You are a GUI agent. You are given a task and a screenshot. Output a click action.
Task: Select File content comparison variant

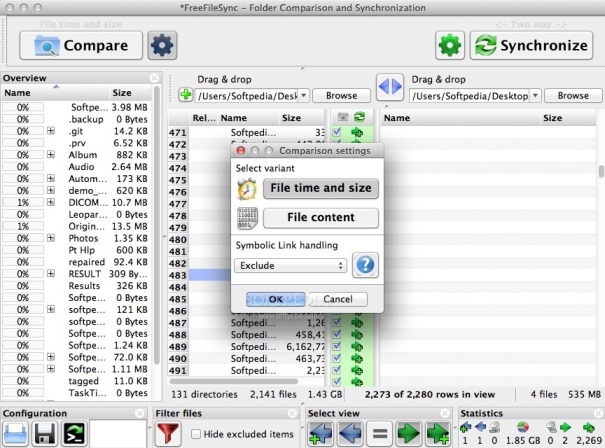321,218
